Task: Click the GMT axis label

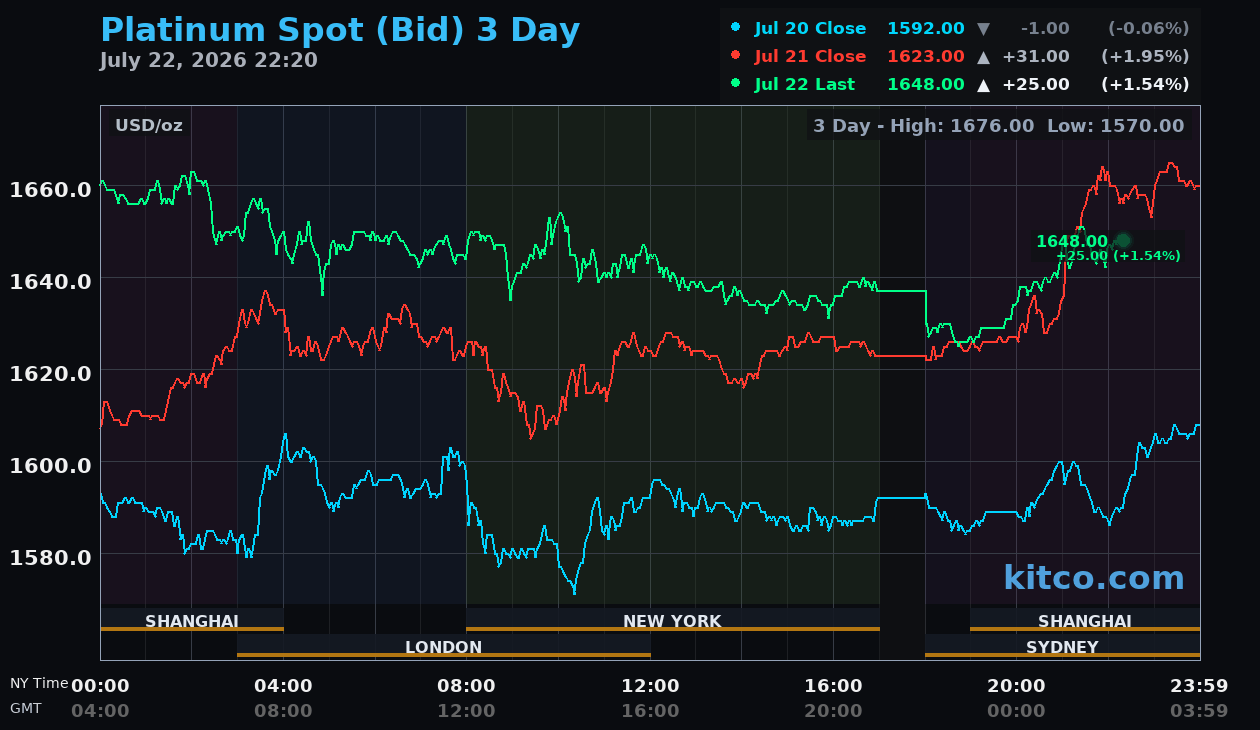Action: pyautogui.click(x=26, y=708)
